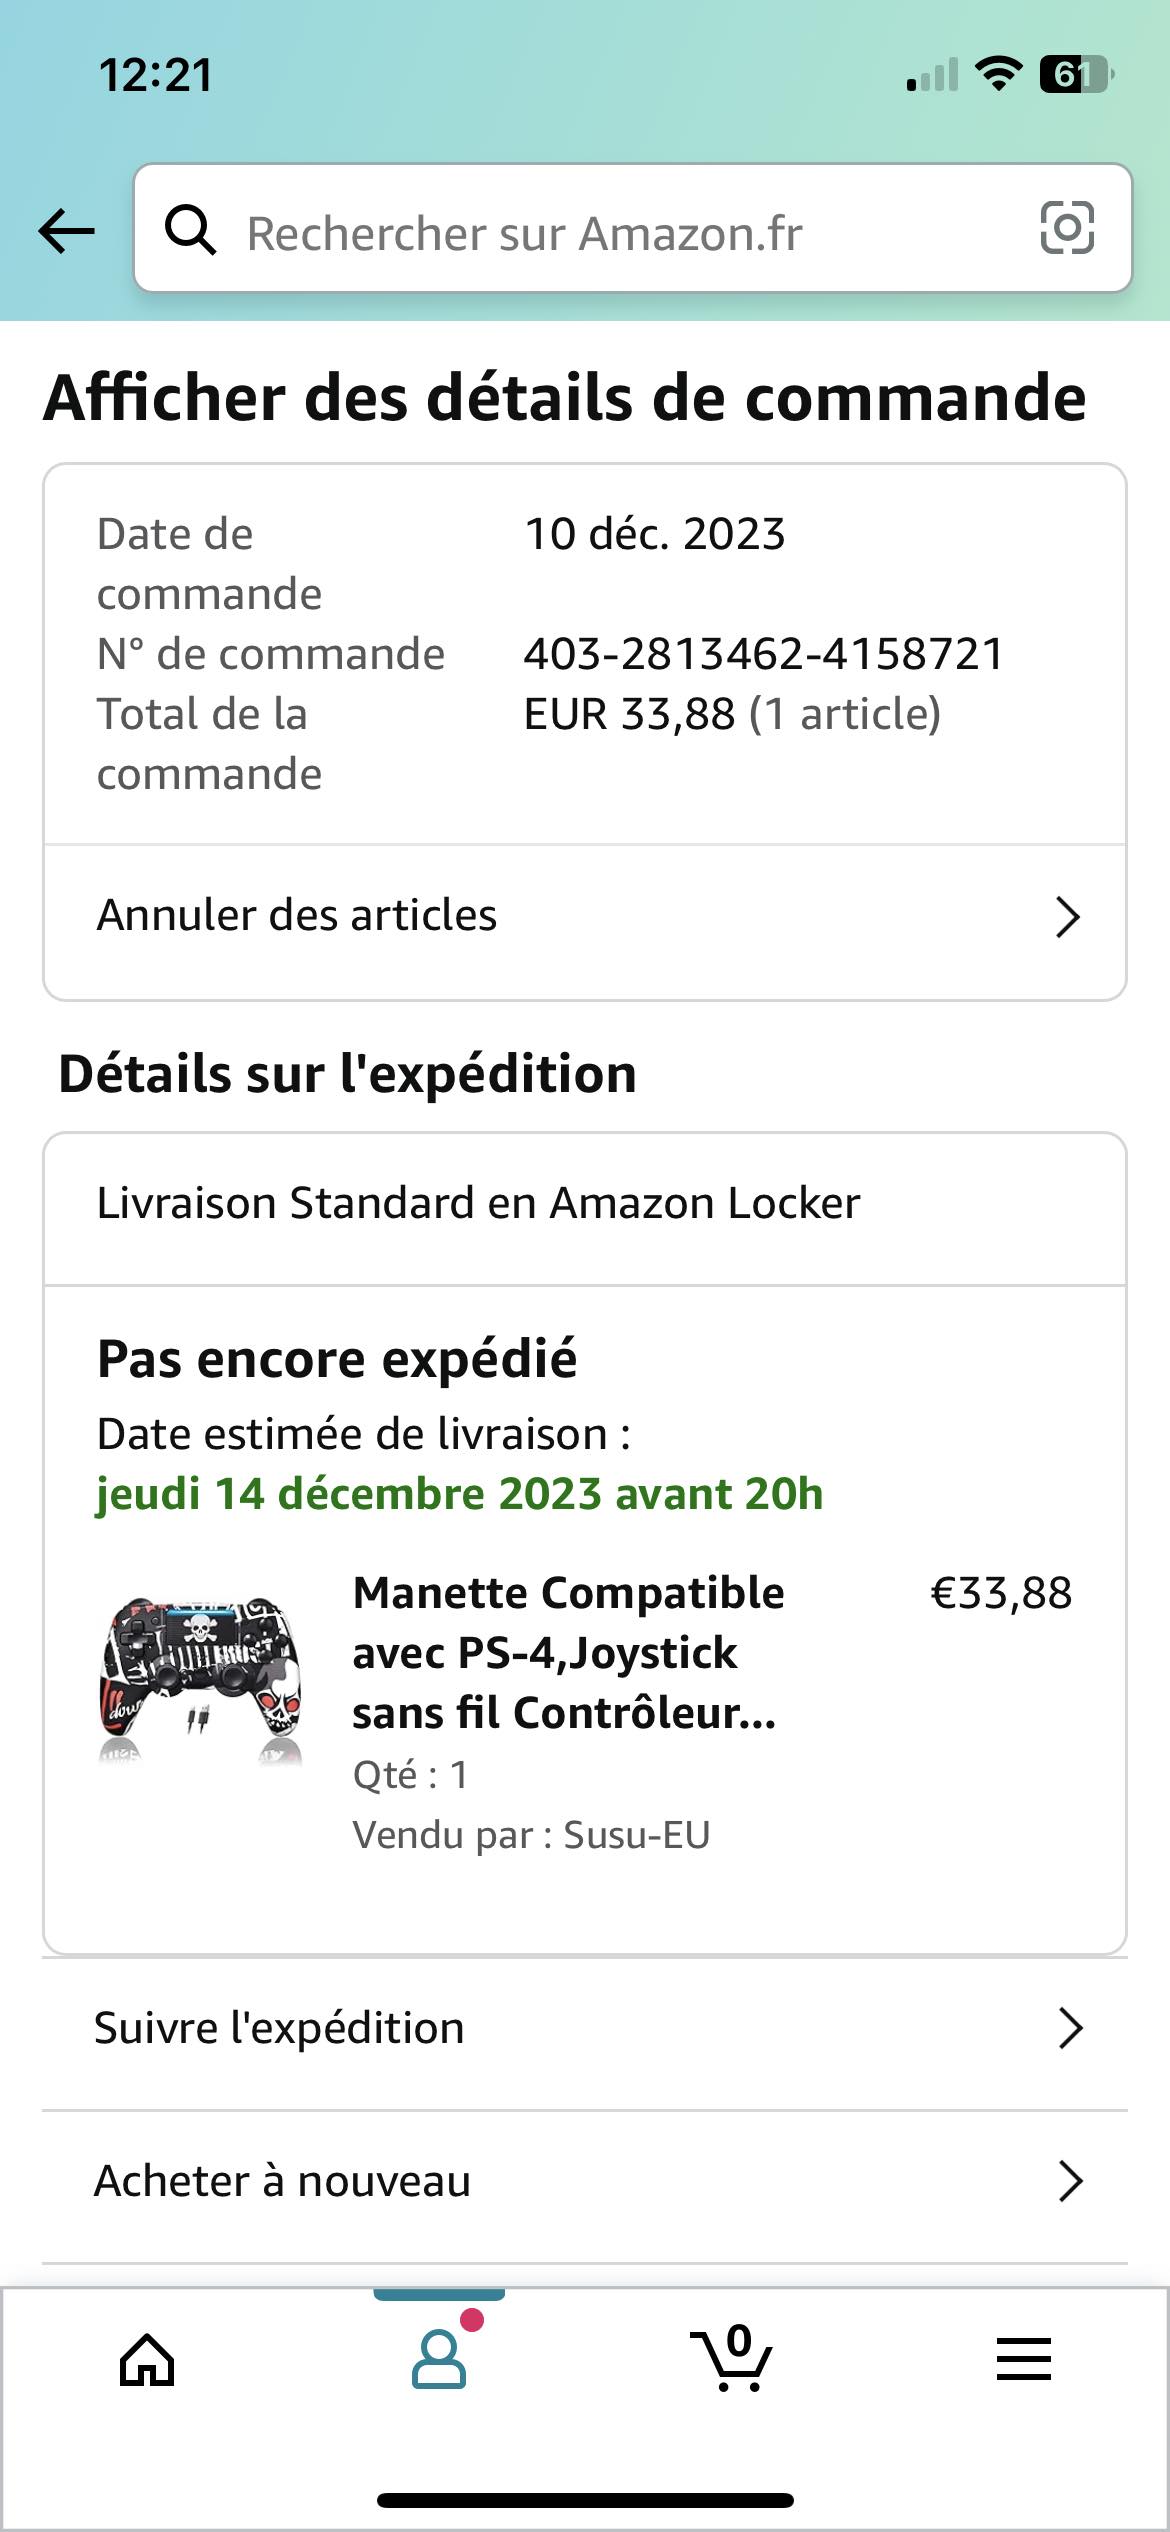Screen dimensions: 1170x2532
Task: Open the hamburger menu icon
Action: coord(1023,2360)
